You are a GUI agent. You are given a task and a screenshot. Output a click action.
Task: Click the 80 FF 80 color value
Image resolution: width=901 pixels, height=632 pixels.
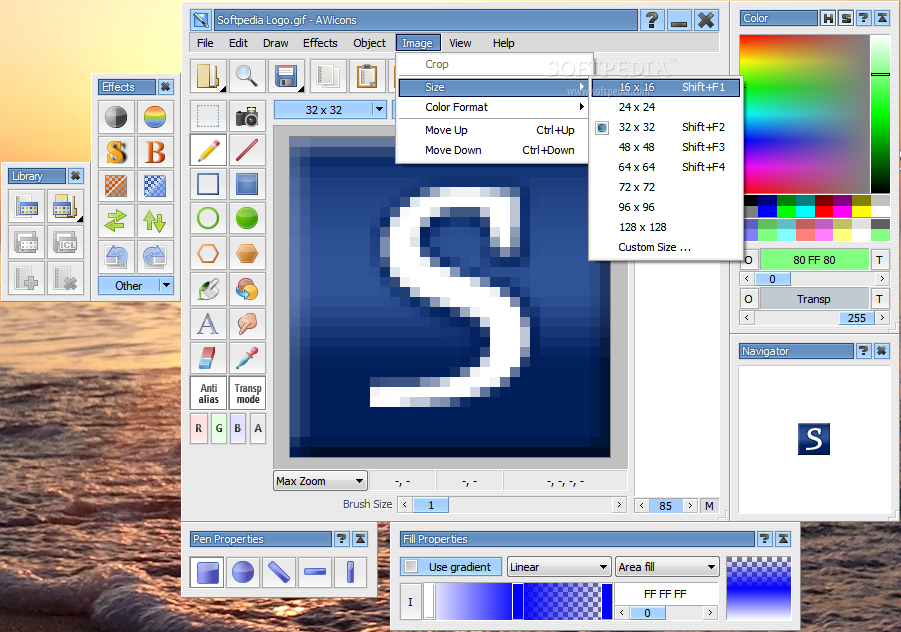(x=814, y=260)
